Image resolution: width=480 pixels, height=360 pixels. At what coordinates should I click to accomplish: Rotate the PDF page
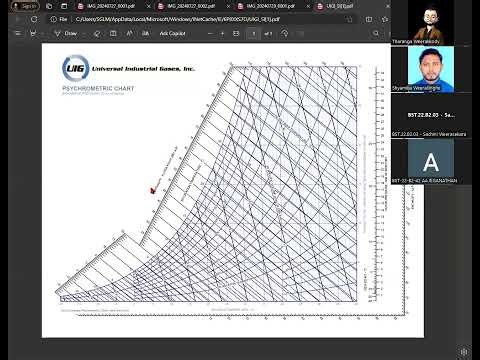click(x=284, y=33)
